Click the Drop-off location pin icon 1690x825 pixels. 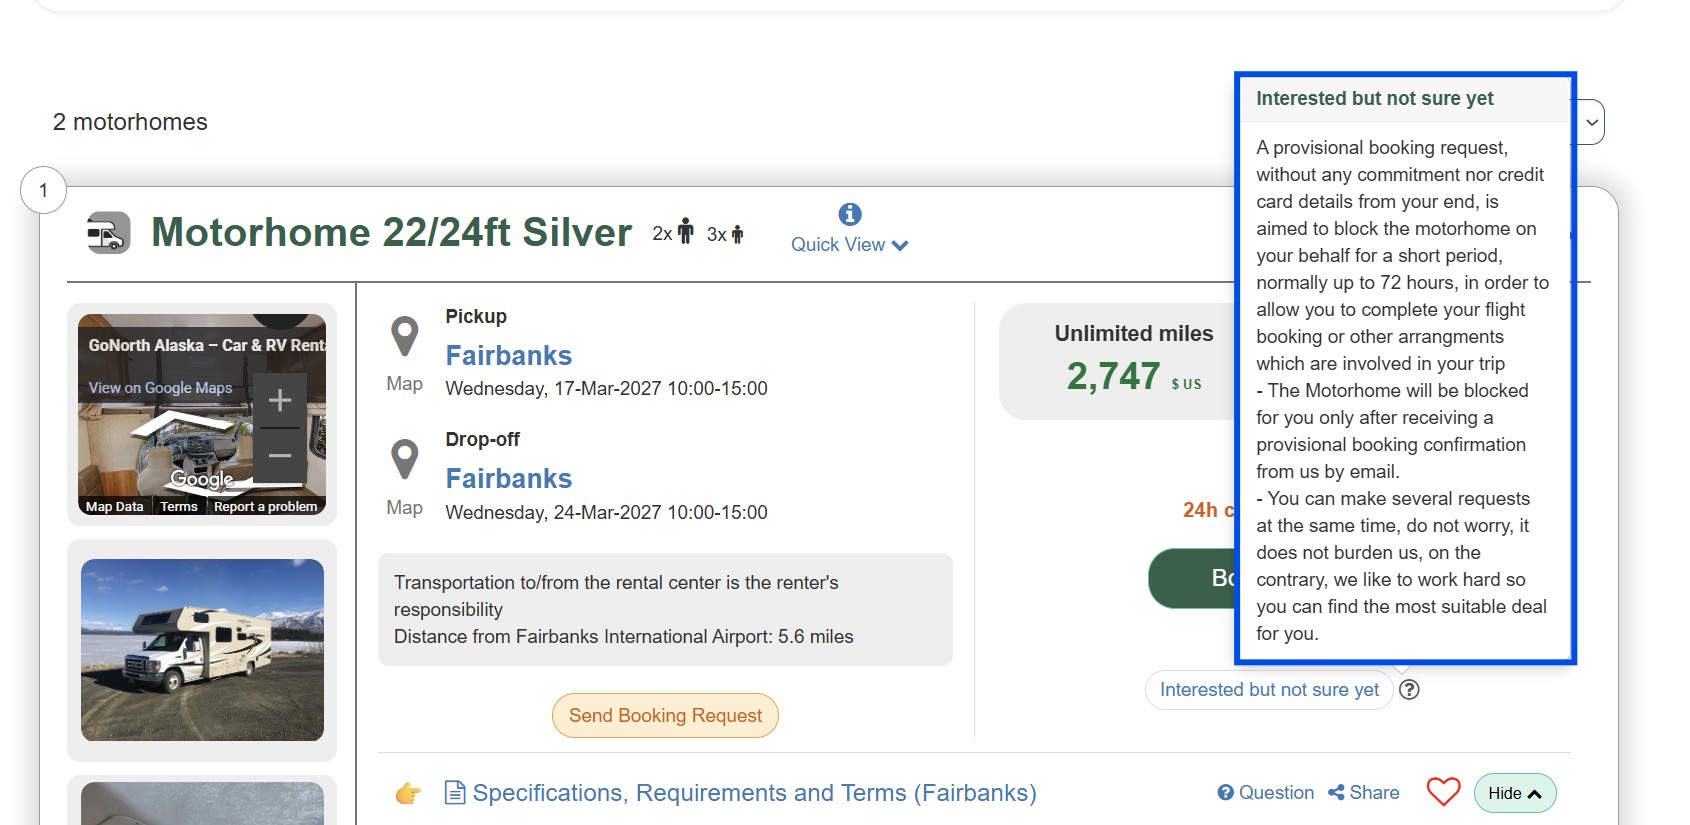[405, 460]
